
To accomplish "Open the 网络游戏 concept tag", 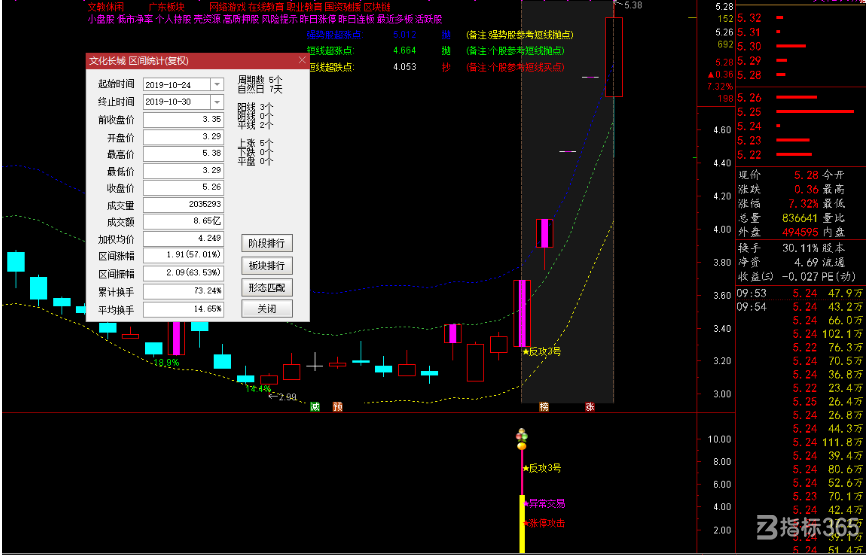I will tap(227, 7).
